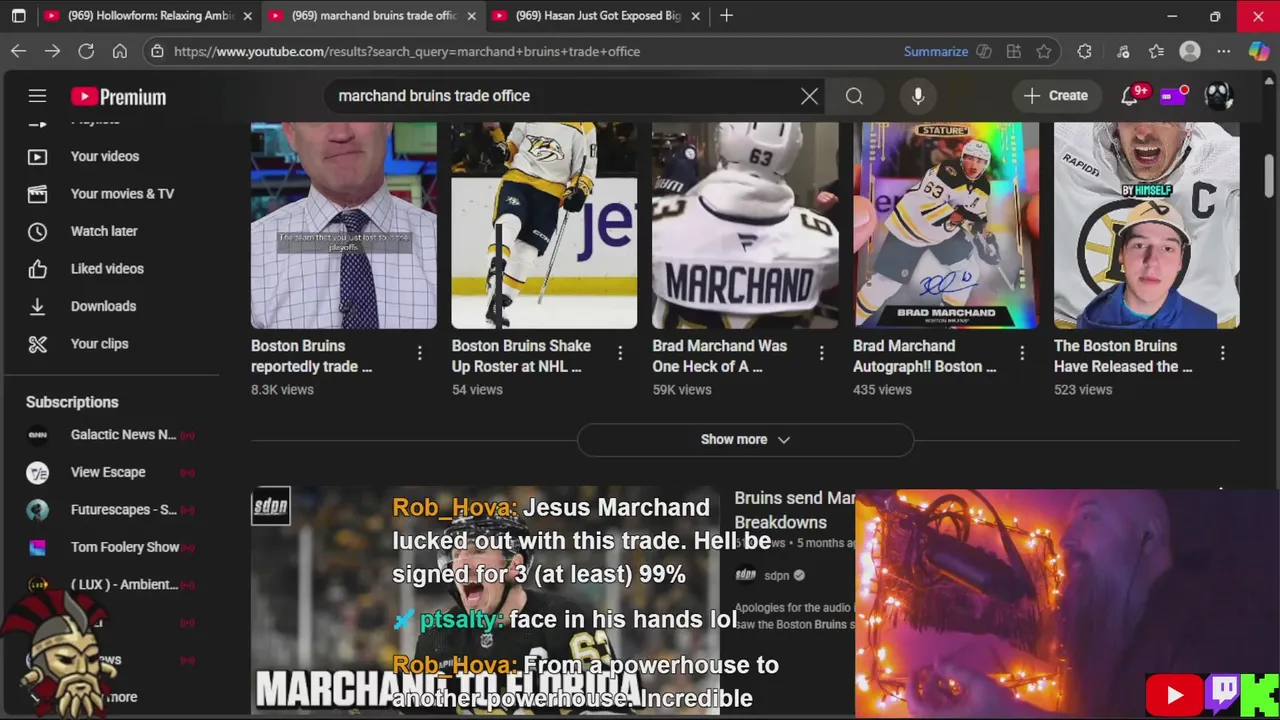1280x720 pixels.
Task: Open a new browser tab
Action: click(726, 16)
